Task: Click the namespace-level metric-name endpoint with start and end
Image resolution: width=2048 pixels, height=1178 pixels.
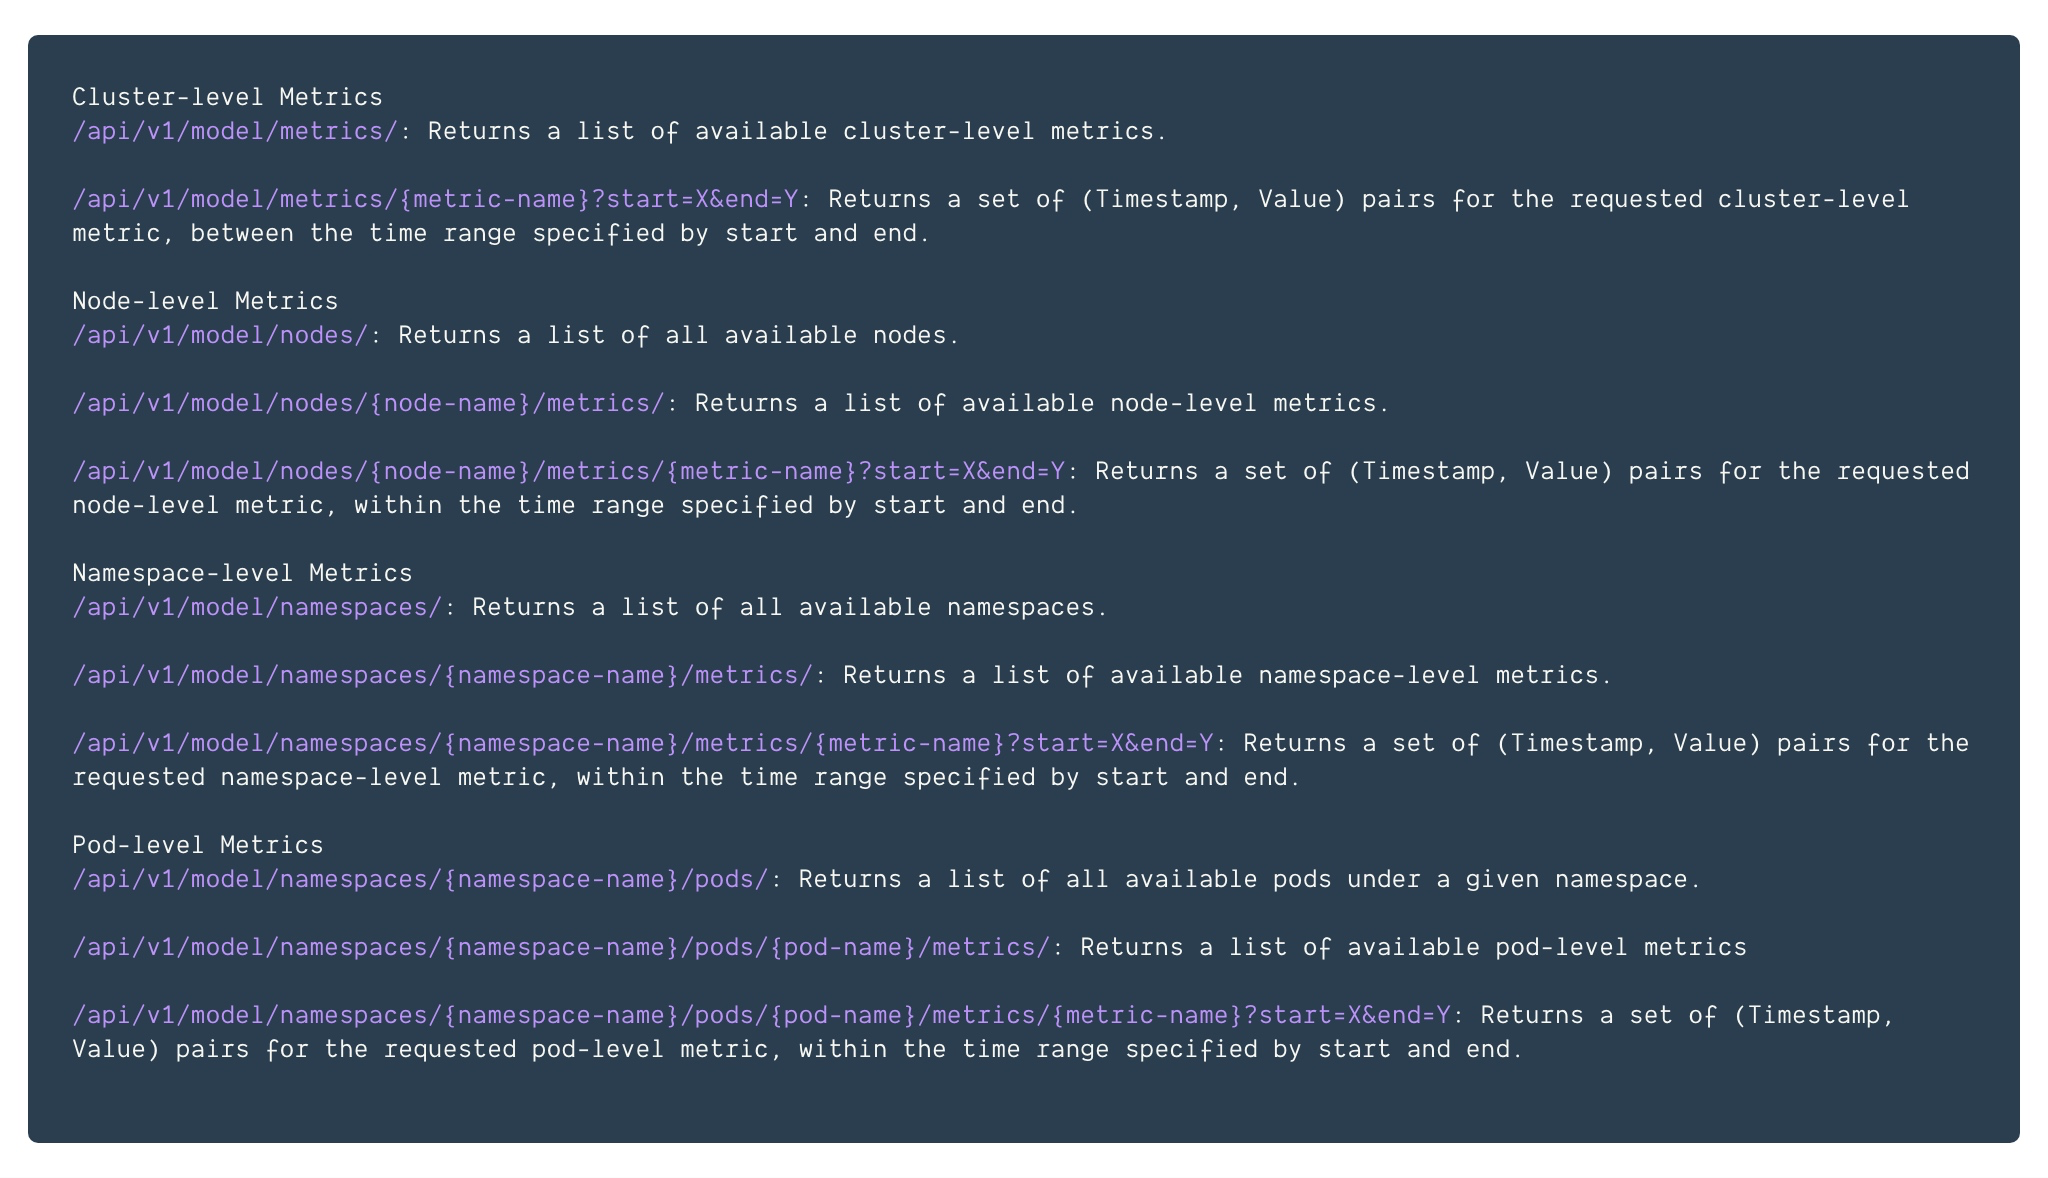Action: click(642, 743)
